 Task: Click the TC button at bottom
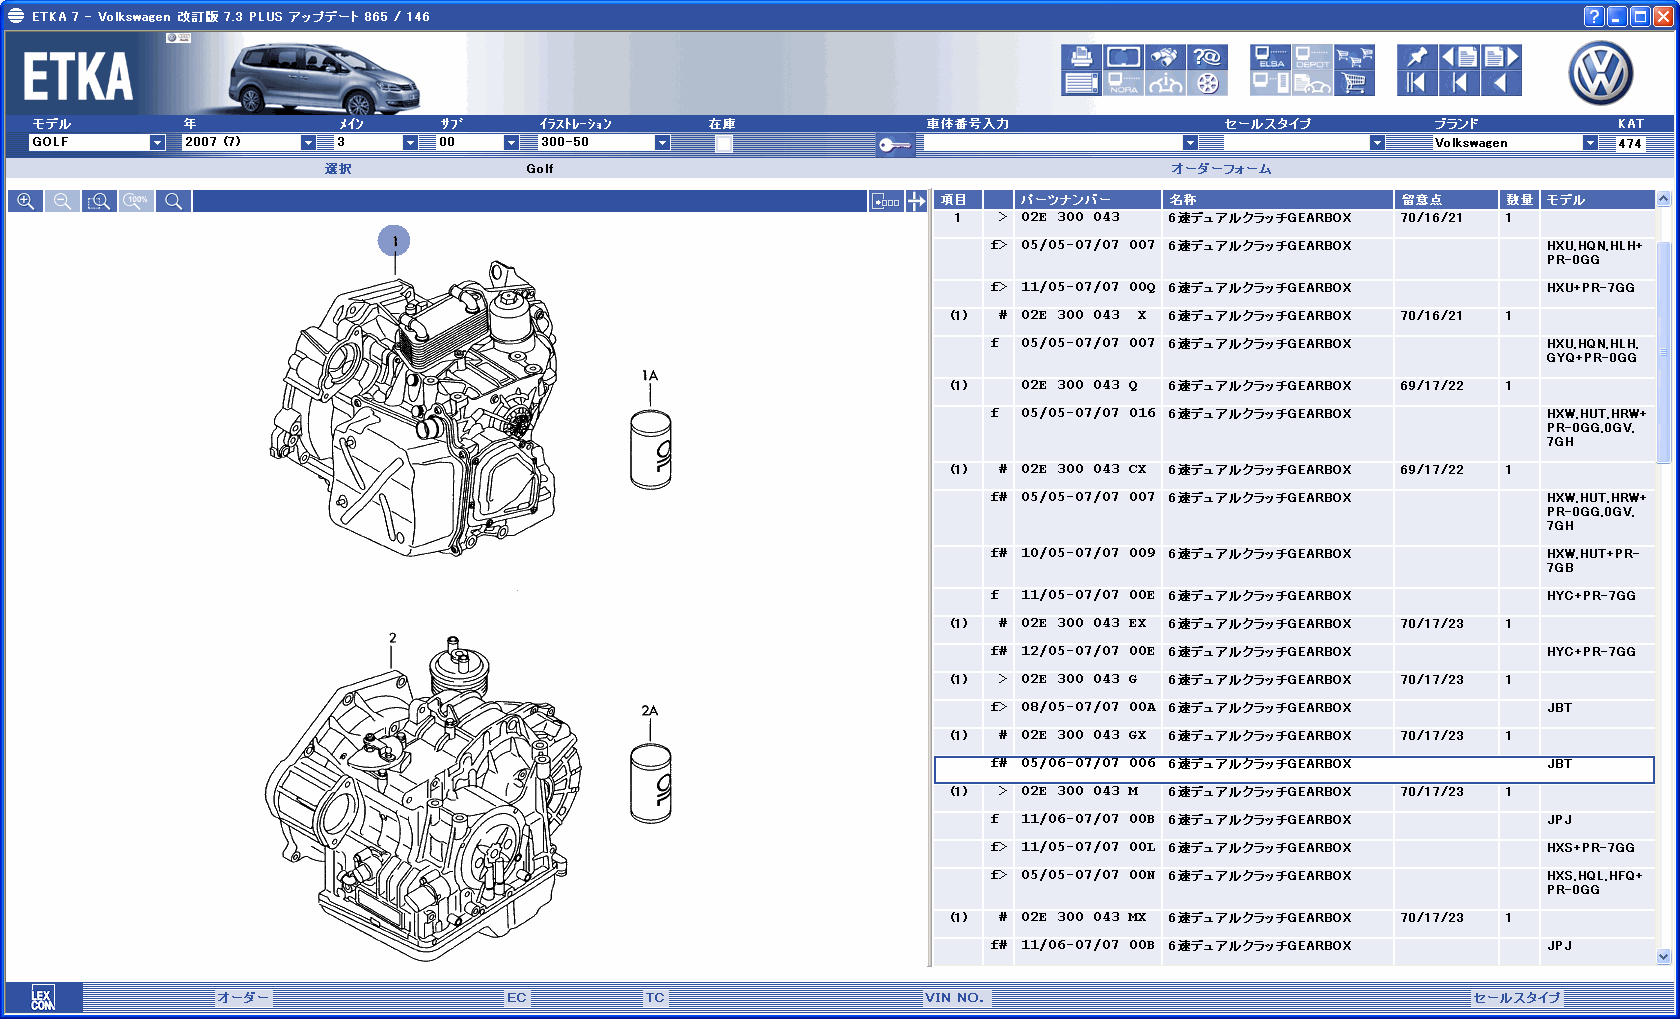[655, 998]
